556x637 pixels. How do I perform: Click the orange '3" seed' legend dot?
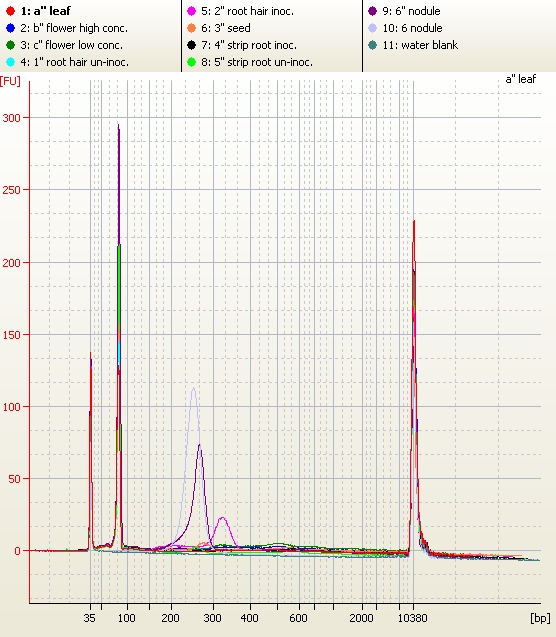tap(191, 28)
